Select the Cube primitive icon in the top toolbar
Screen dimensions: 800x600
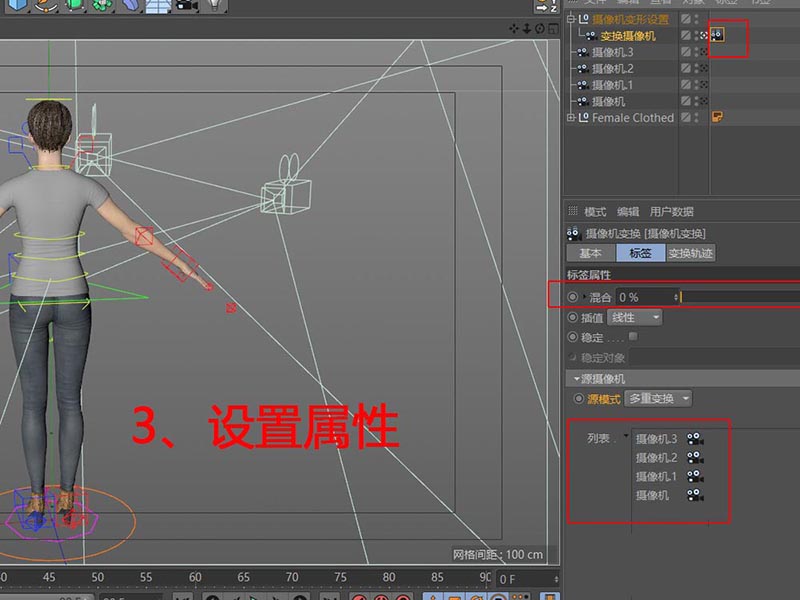pos(17,7)
